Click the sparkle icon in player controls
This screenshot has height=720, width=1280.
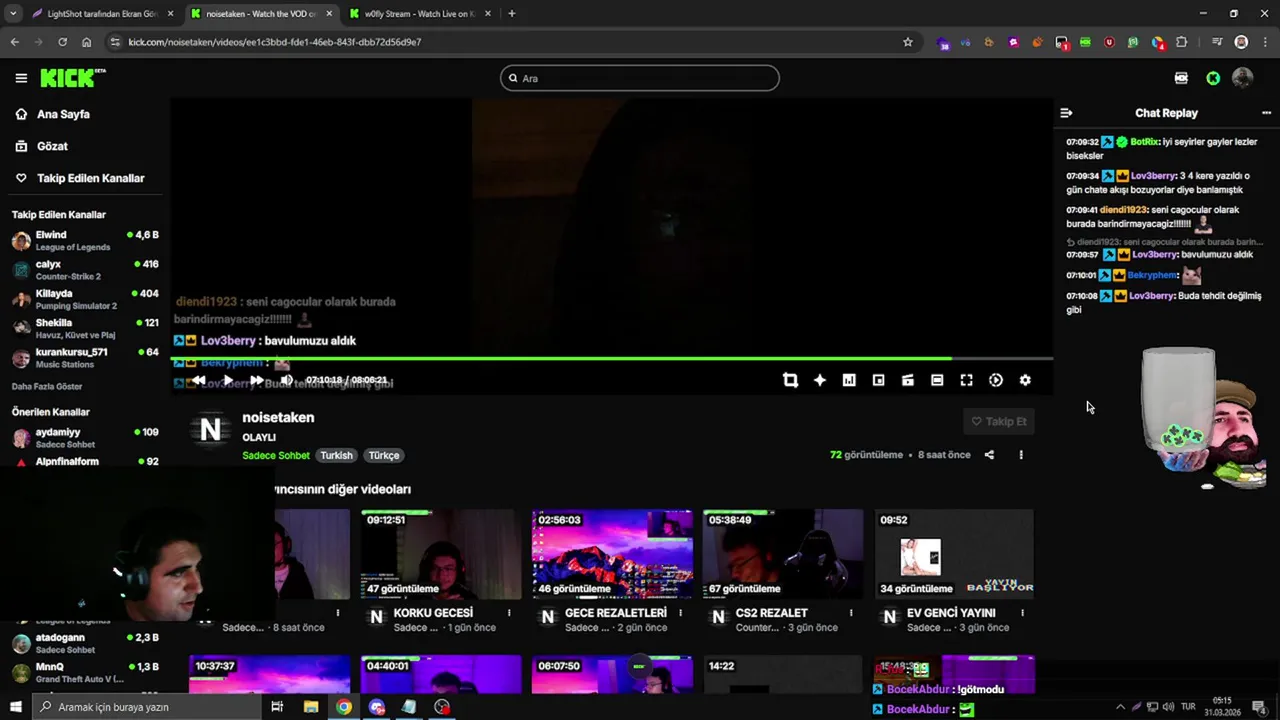820,380
